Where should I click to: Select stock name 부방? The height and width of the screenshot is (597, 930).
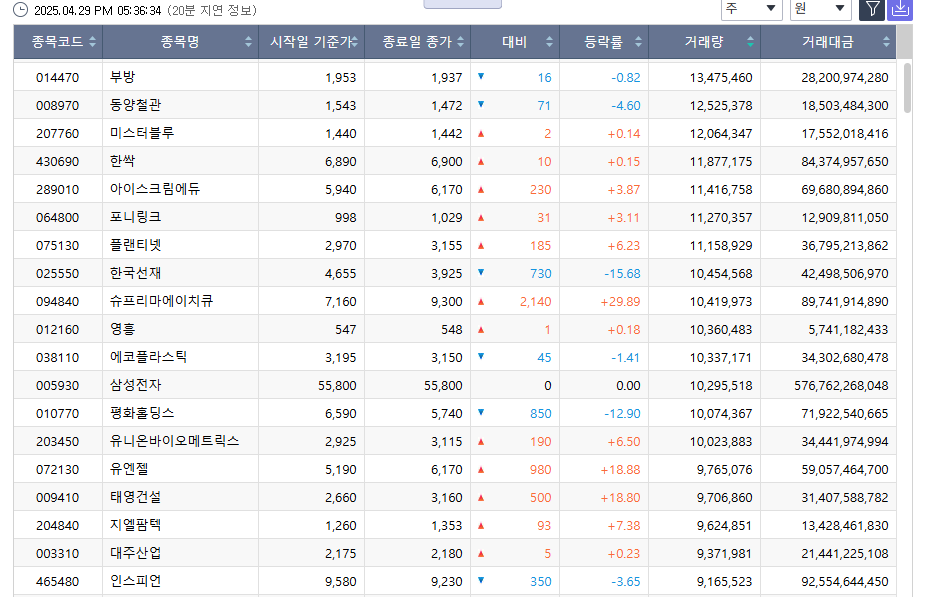[123, 77]
